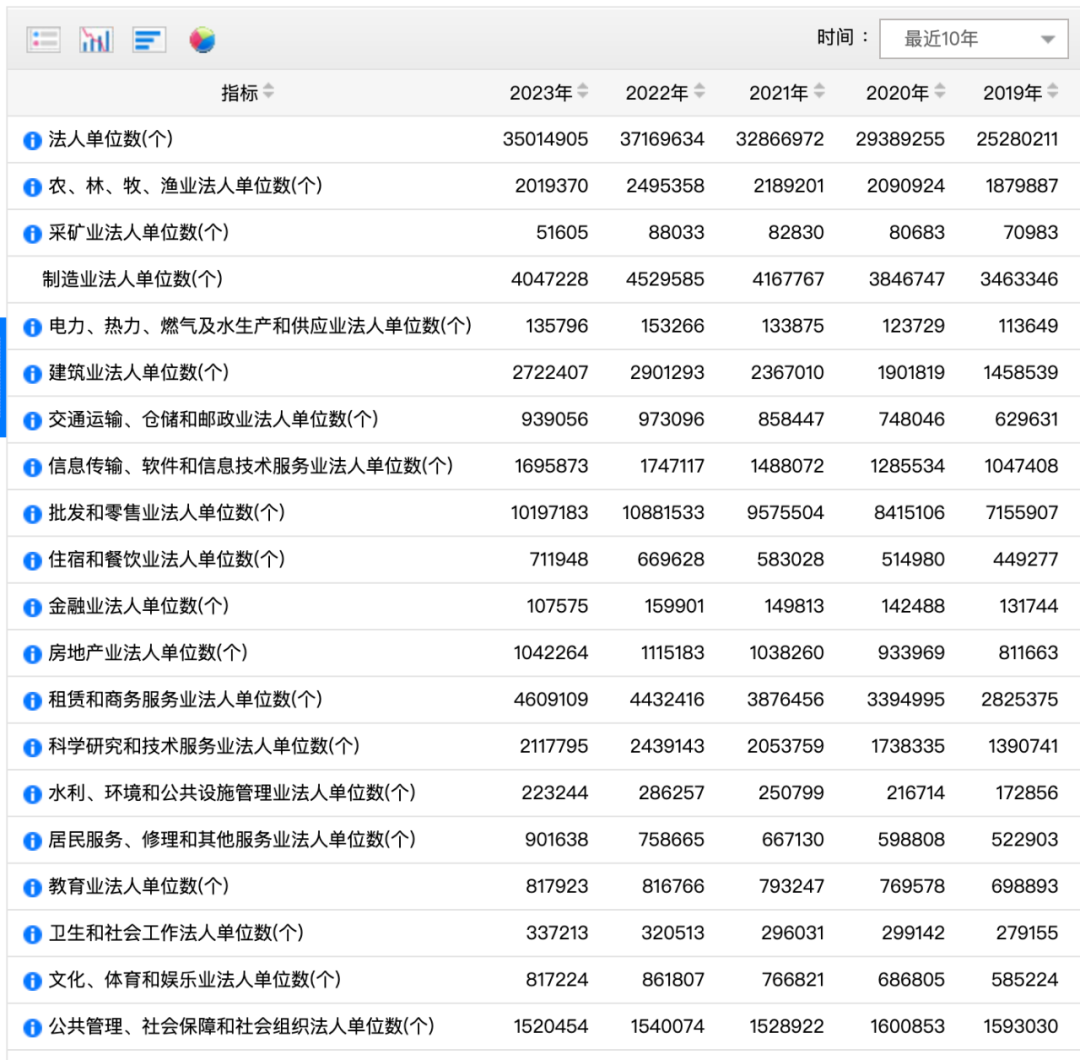The image size is (1080, 1060).
Task: Click the leasing services 2022 value 4432416
Action: tap(667, 700)
